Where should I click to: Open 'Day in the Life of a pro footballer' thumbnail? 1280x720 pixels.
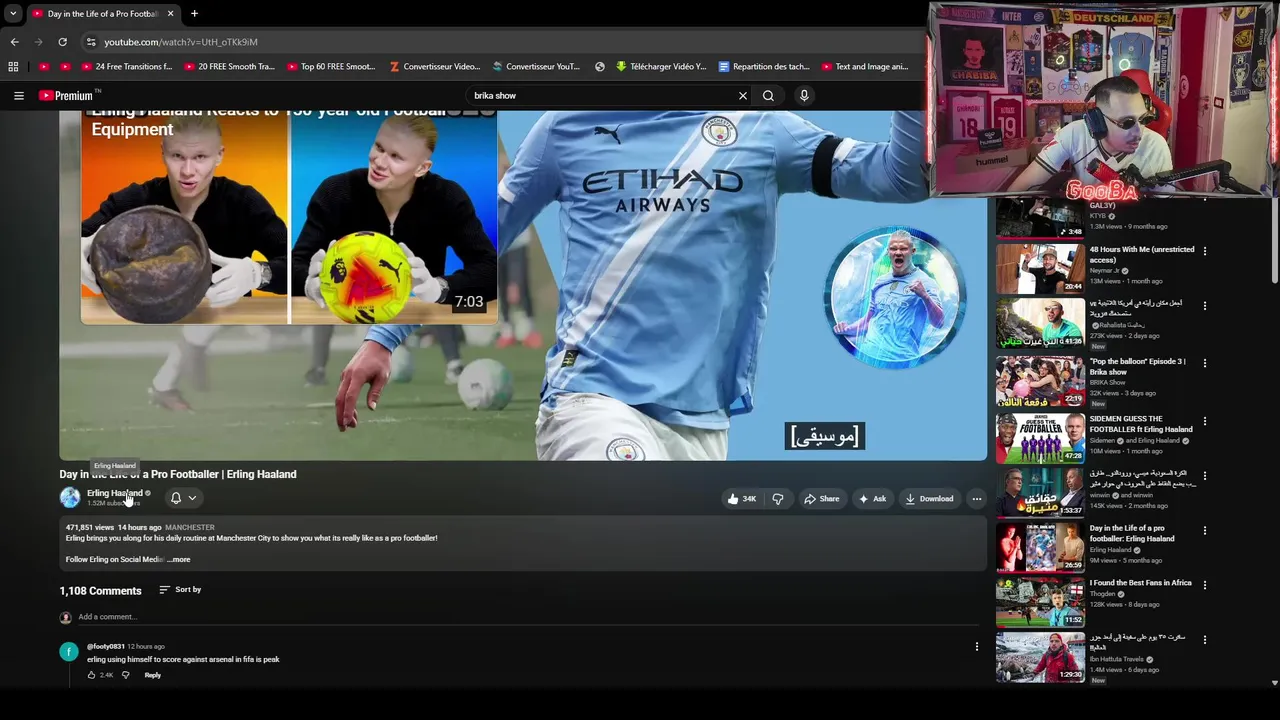[1040, 546]
